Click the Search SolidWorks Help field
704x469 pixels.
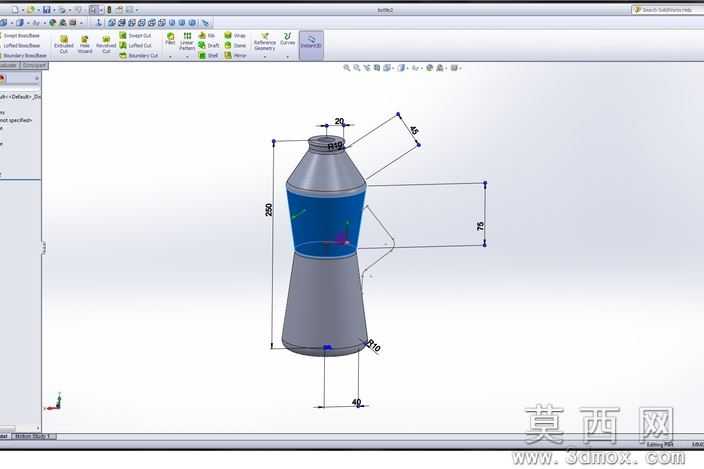pos(667,10)
